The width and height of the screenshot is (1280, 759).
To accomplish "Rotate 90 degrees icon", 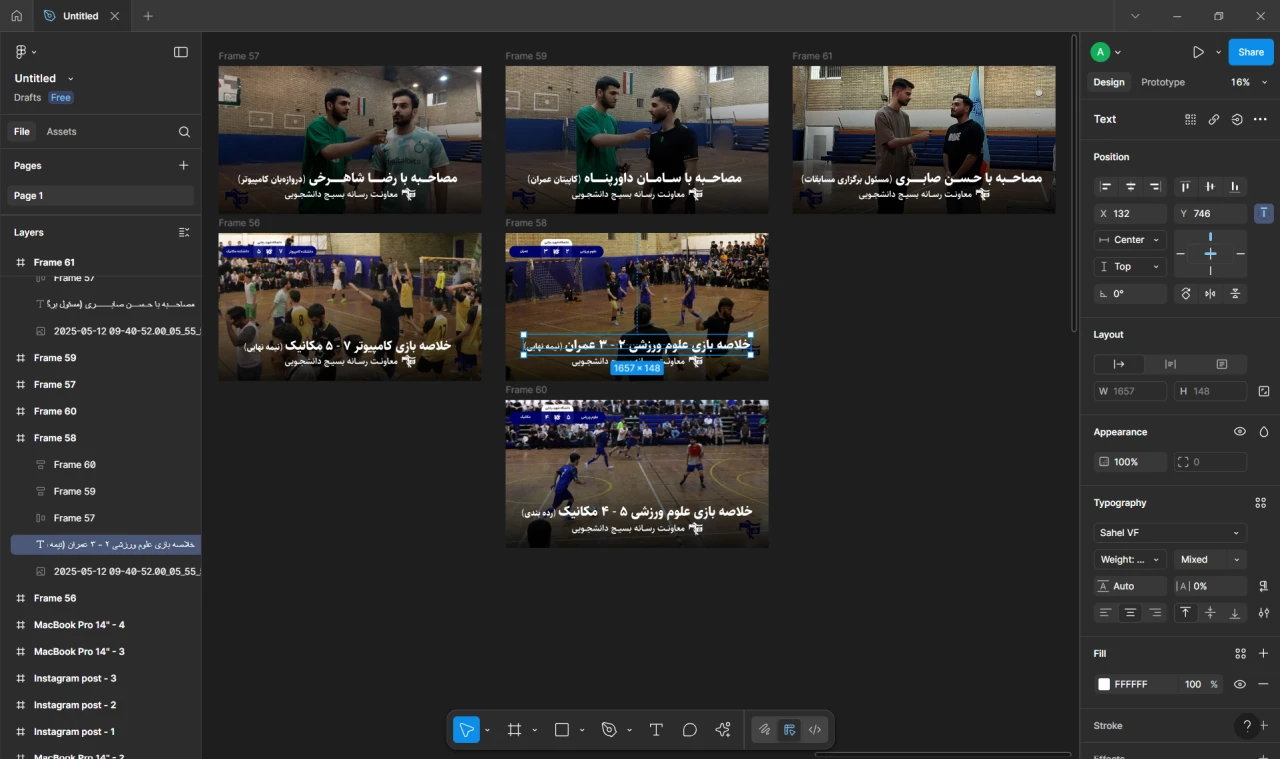I will click(1186, 294).
